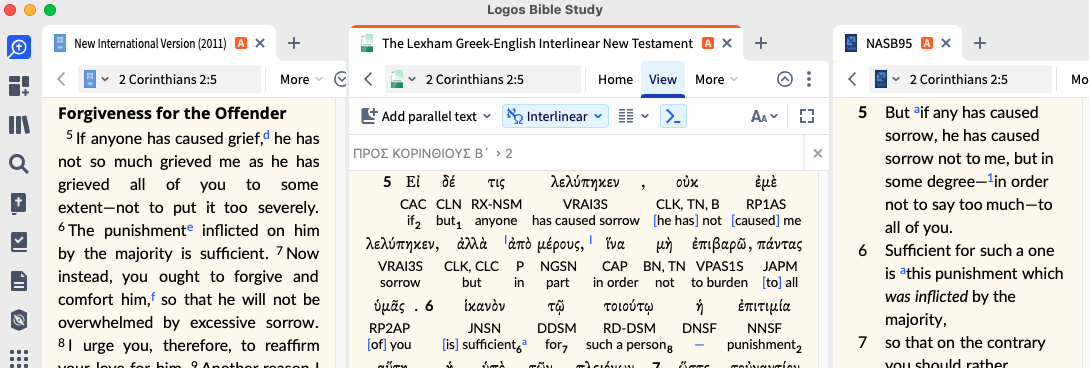This screenshot has height=368, width=1089.
Task: Go back in the NIV panel
Action: (61, 79)
